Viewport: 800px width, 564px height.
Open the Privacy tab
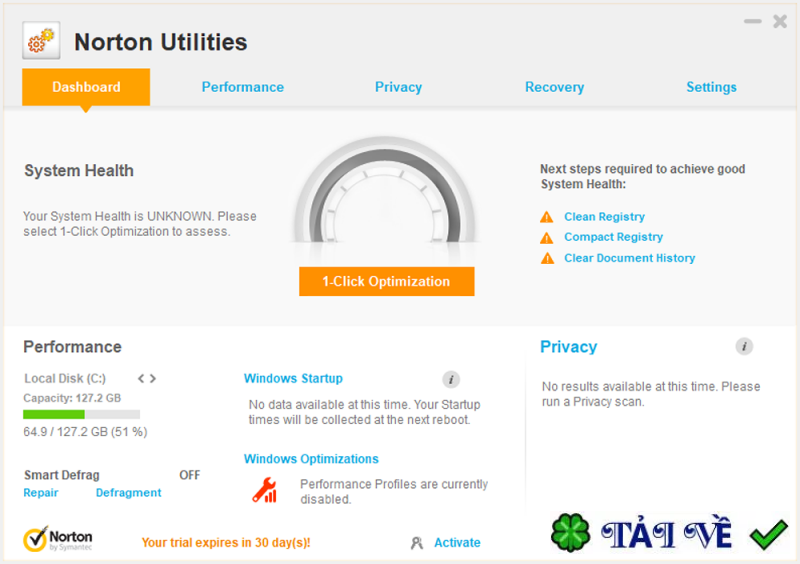[x=398, y=87]
